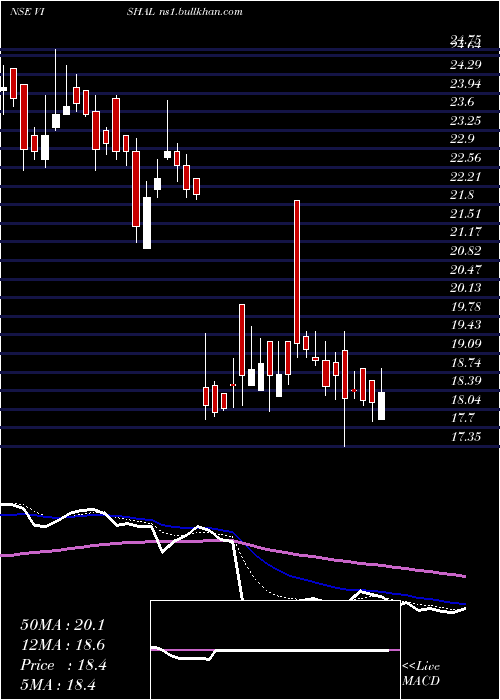The image size is (500, 700).
Task: Click the 20.13 price axis label
Action: pyautogui.click(x=465, y=288)
